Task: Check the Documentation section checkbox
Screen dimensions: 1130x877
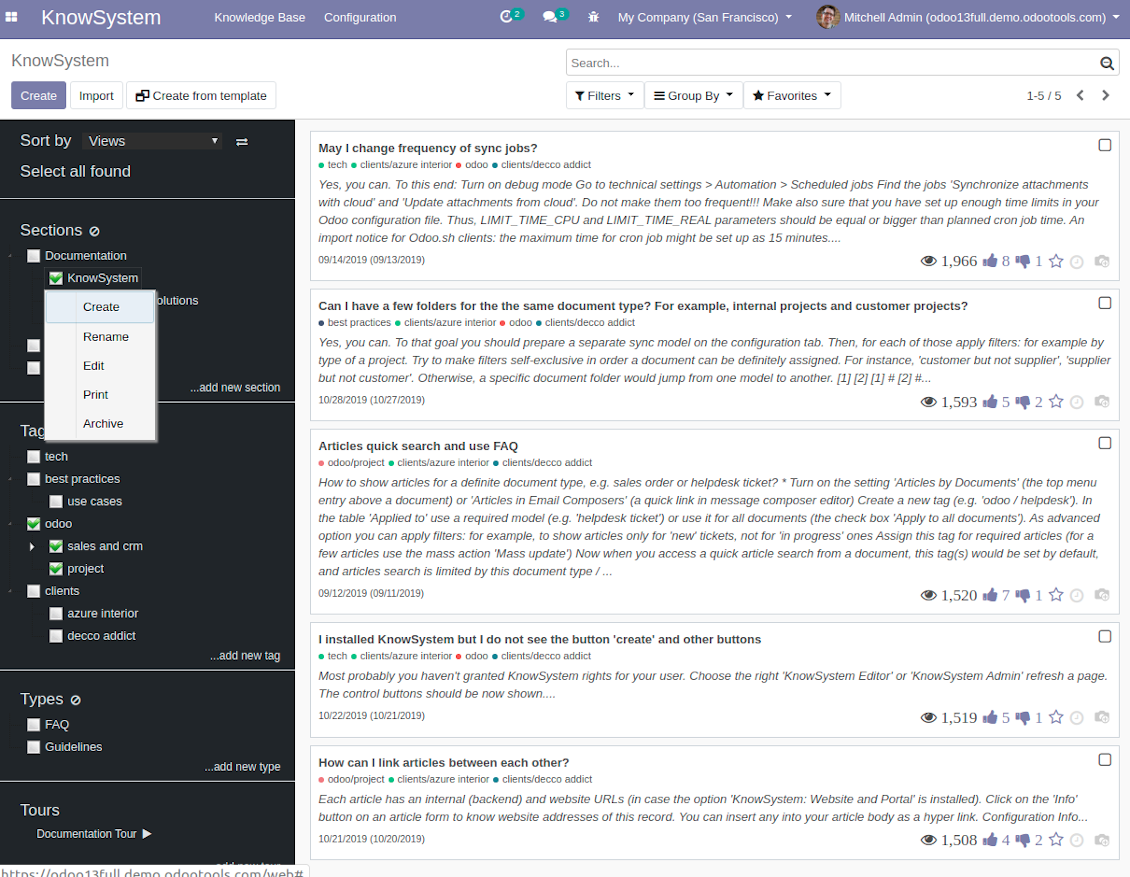Action: pyautogui.click(x=33, y=256)
